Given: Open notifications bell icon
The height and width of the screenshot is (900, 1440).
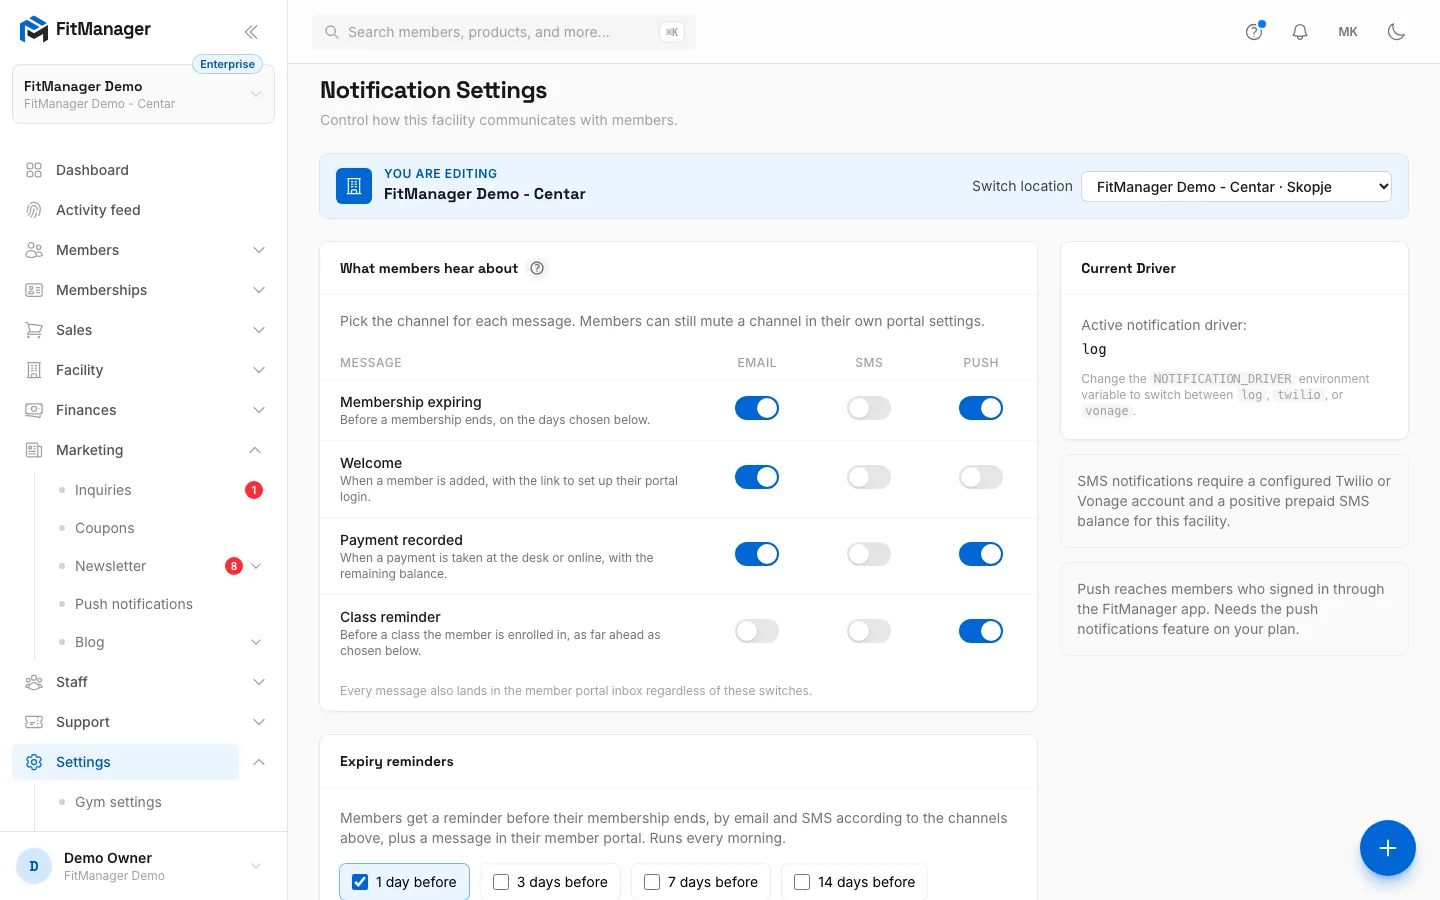Looking at the screenshot, I should pyautogui.click(x=1300, y=32).
